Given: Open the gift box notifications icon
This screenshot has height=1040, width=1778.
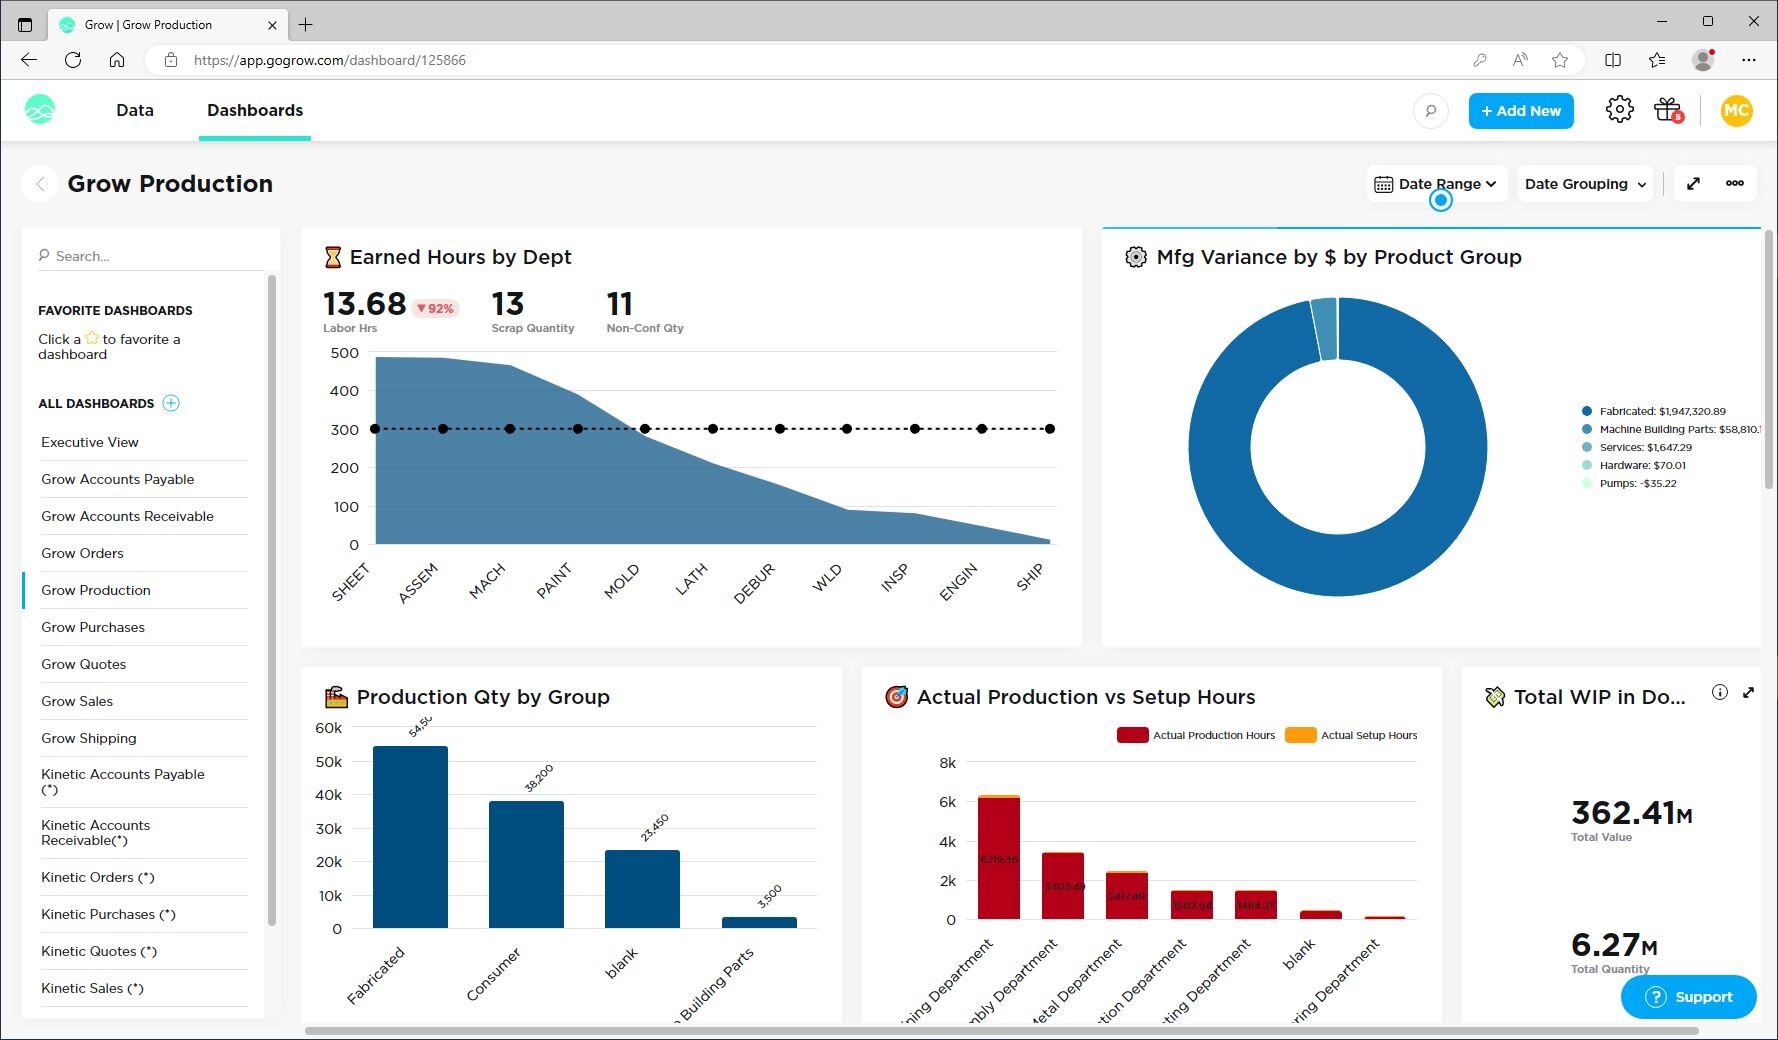Looking at the screenshot, I should [1668, 110].
